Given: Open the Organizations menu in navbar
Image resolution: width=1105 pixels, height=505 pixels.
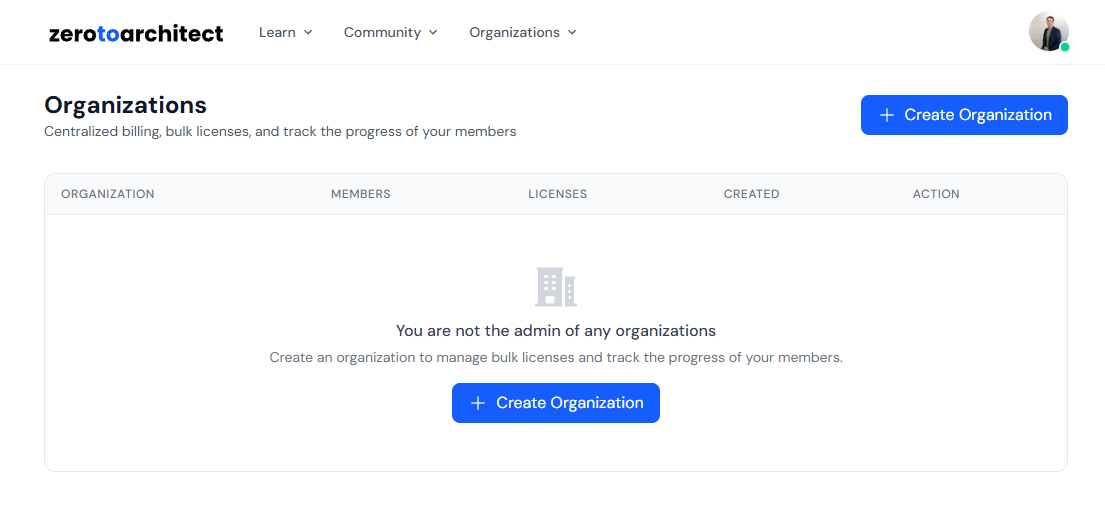Looking at the screenshot, I should [514, 32].
